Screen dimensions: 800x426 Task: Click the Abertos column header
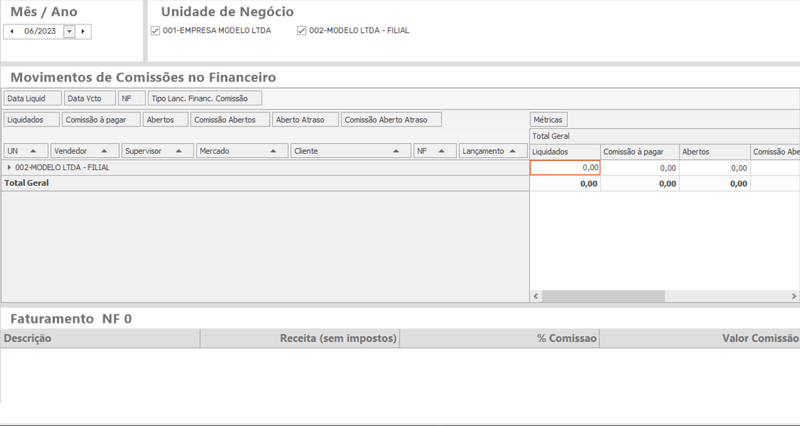pyautogui.click(x=715, y=152)
